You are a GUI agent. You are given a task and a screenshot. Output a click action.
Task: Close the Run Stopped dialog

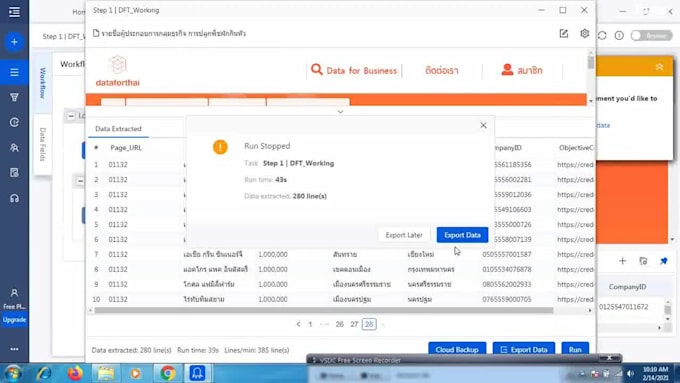click(484, 125)
